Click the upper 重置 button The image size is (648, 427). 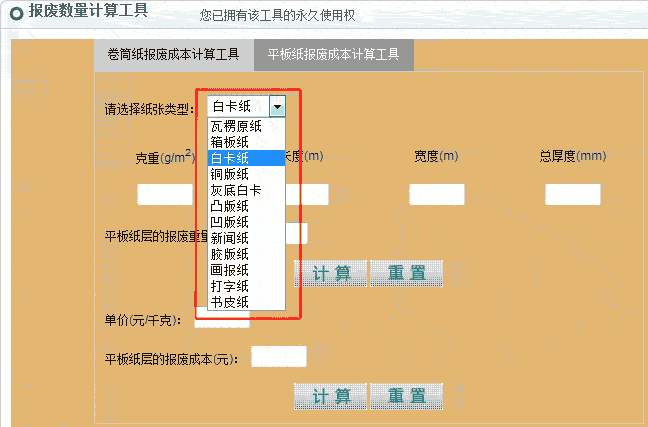coord(406,273)
